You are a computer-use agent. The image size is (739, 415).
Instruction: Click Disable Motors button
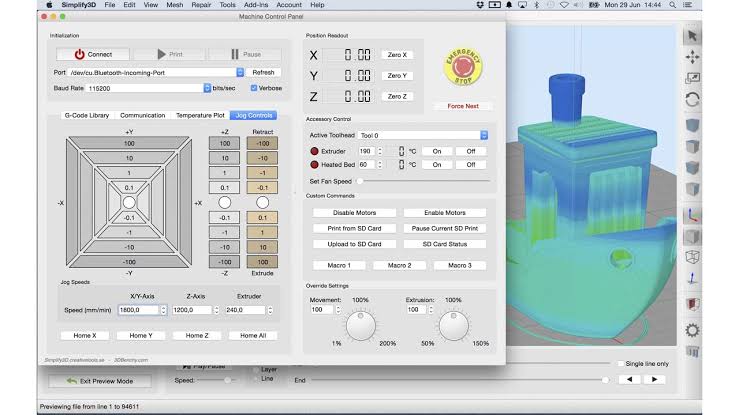pyautogui.click(x=354, y=213)
